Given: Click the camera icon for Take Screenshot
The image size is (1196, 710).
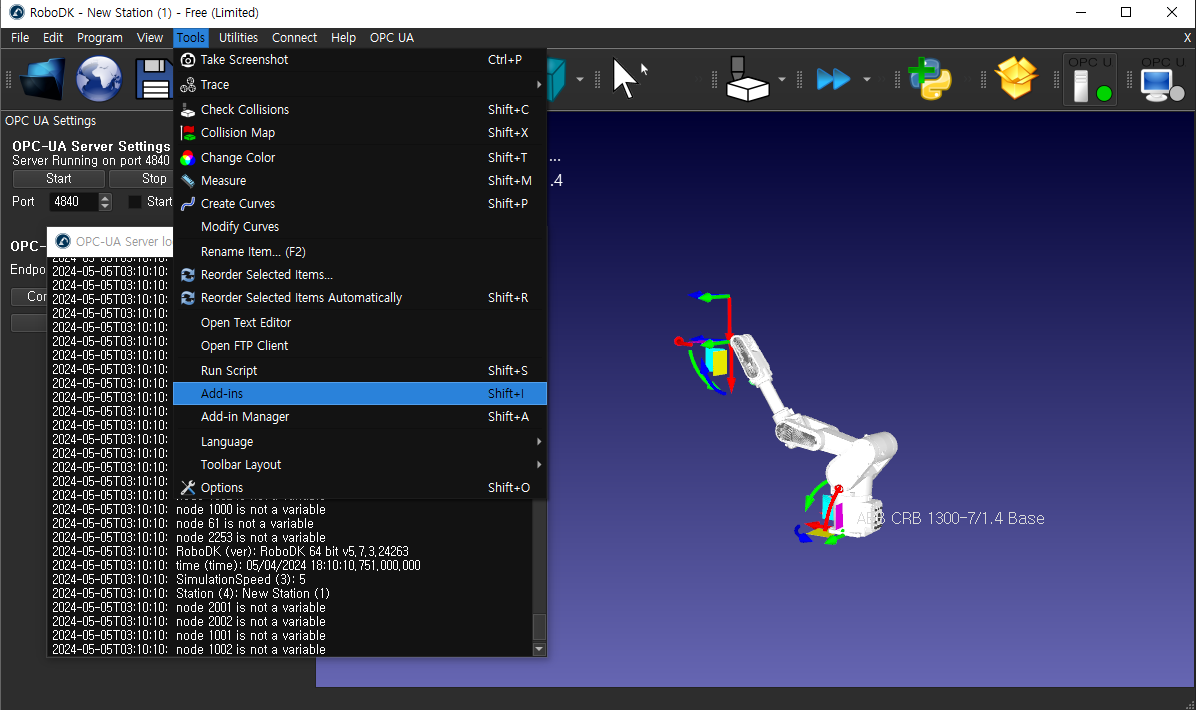Looking at the screenshot, I should (188, 59).
